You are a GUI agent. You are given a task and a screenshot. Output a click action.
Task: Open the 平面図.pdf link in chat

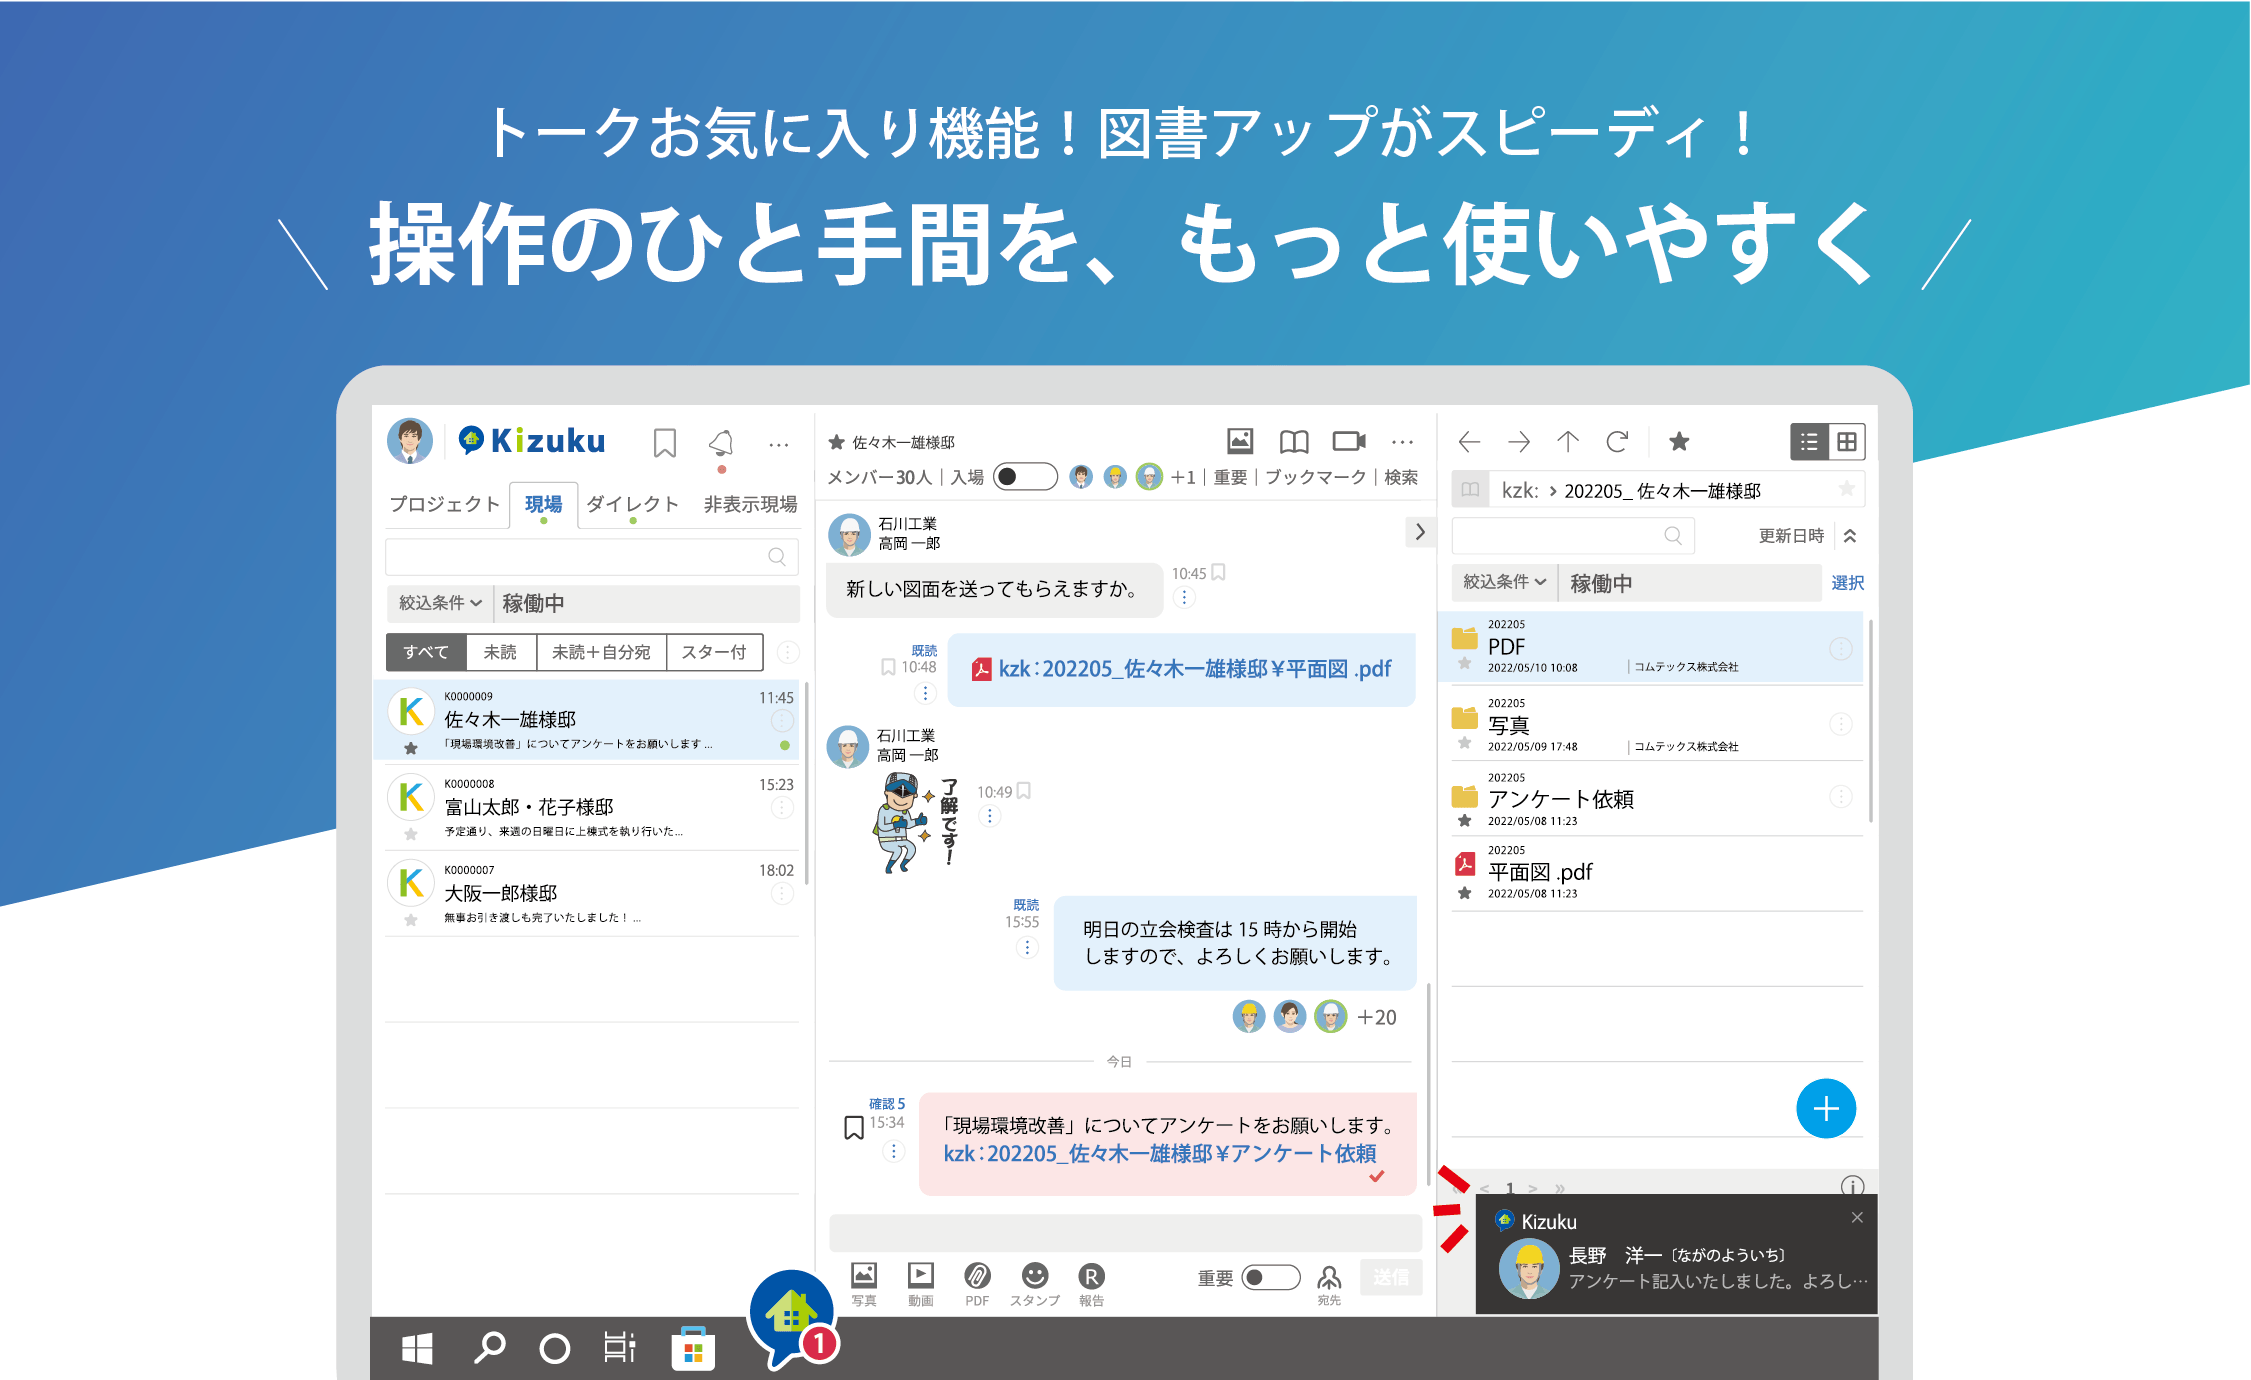[1193, 669]
